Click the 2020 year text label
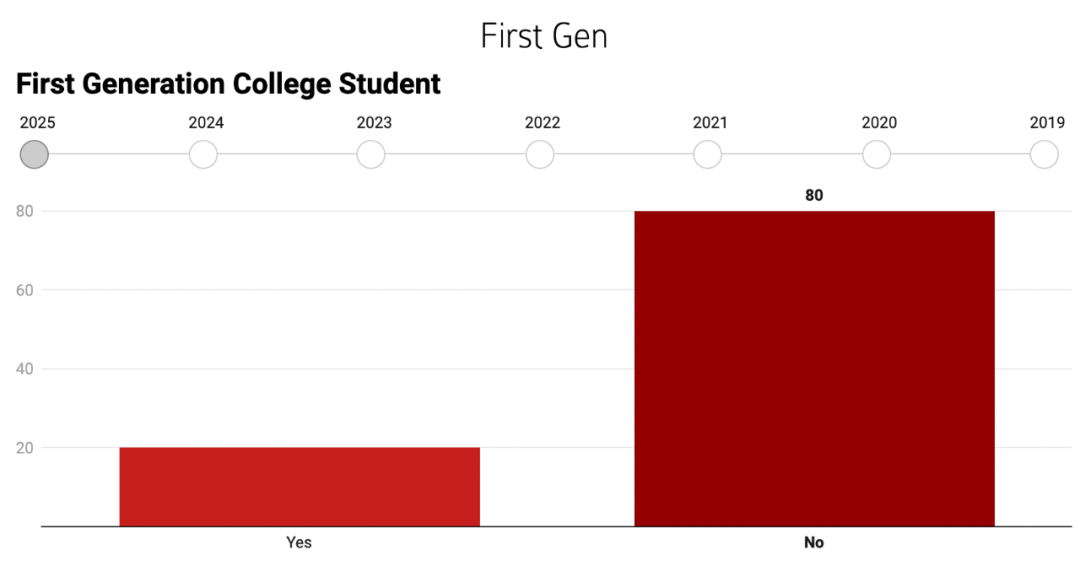This screenshot has height=561, width=1080. click(879, 123)
